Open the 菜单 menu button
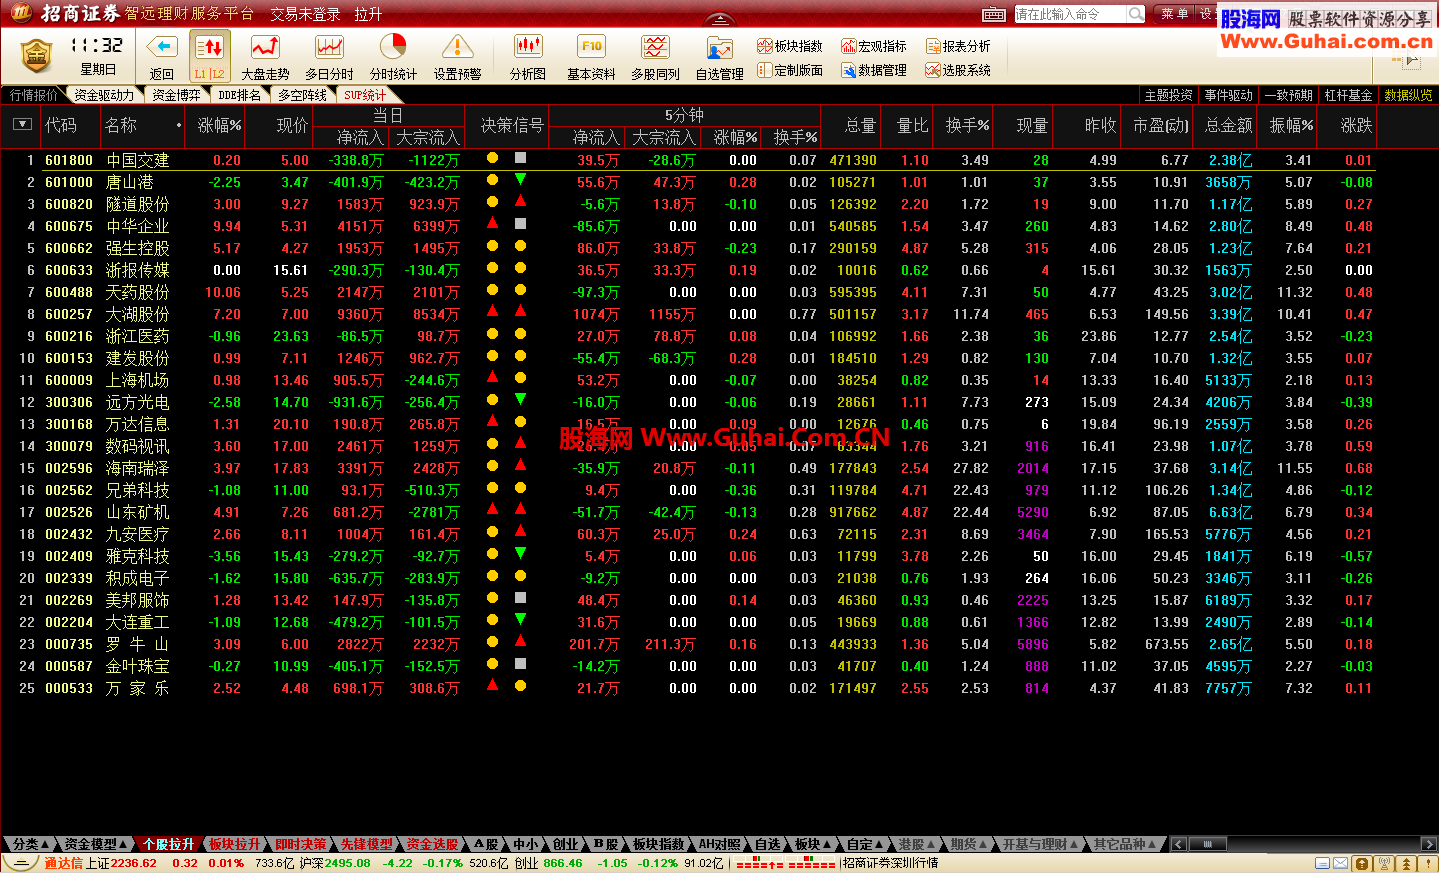1439x874 pixels. 1174,14
